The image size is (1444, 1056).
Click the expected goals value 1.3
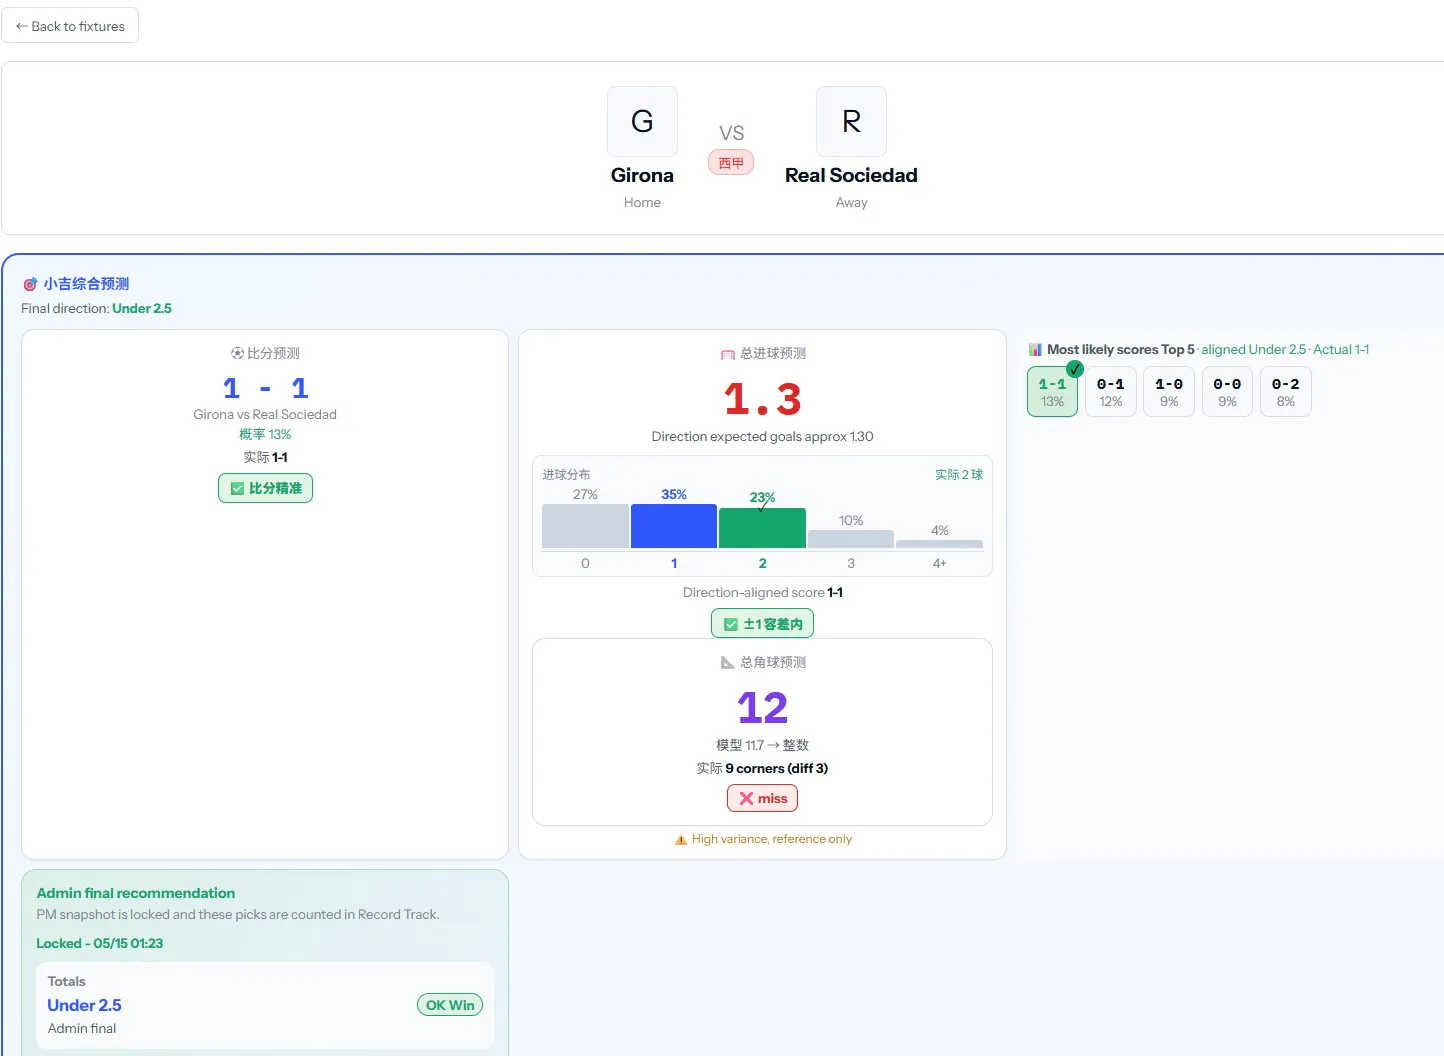point(762,399)
